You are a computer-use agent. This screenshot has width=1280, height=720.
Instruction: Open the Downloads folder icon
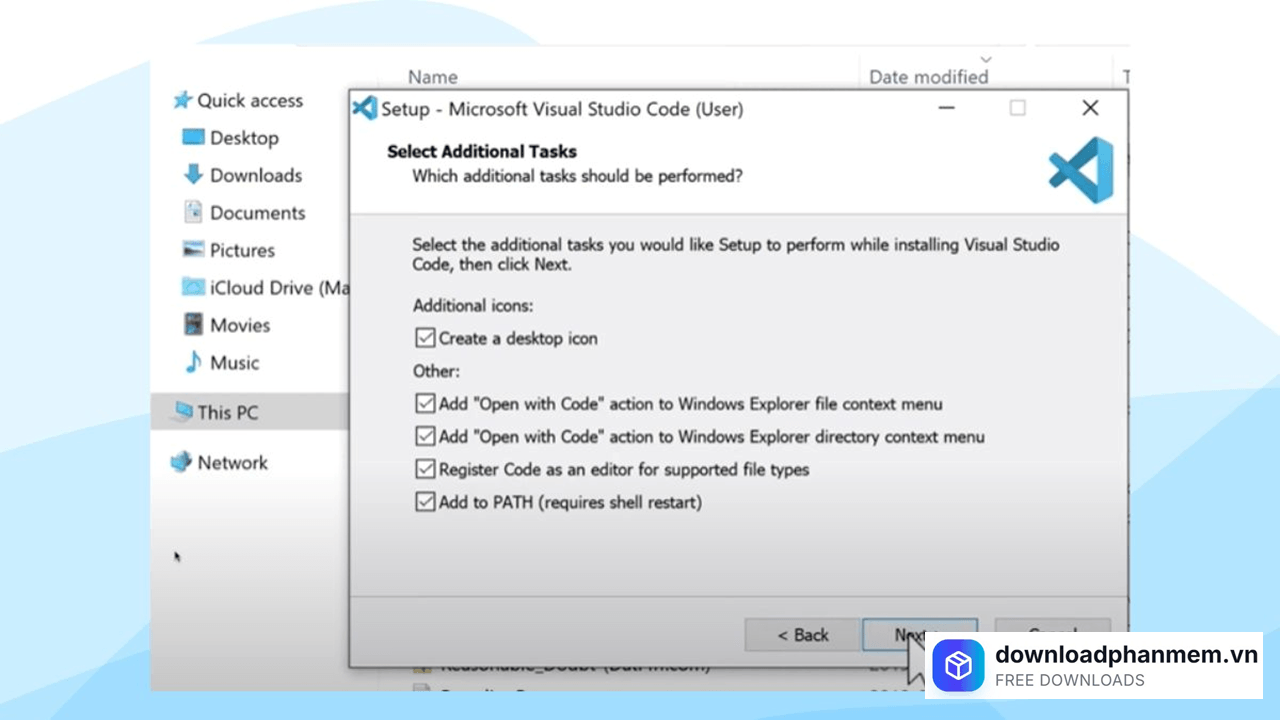193,175
